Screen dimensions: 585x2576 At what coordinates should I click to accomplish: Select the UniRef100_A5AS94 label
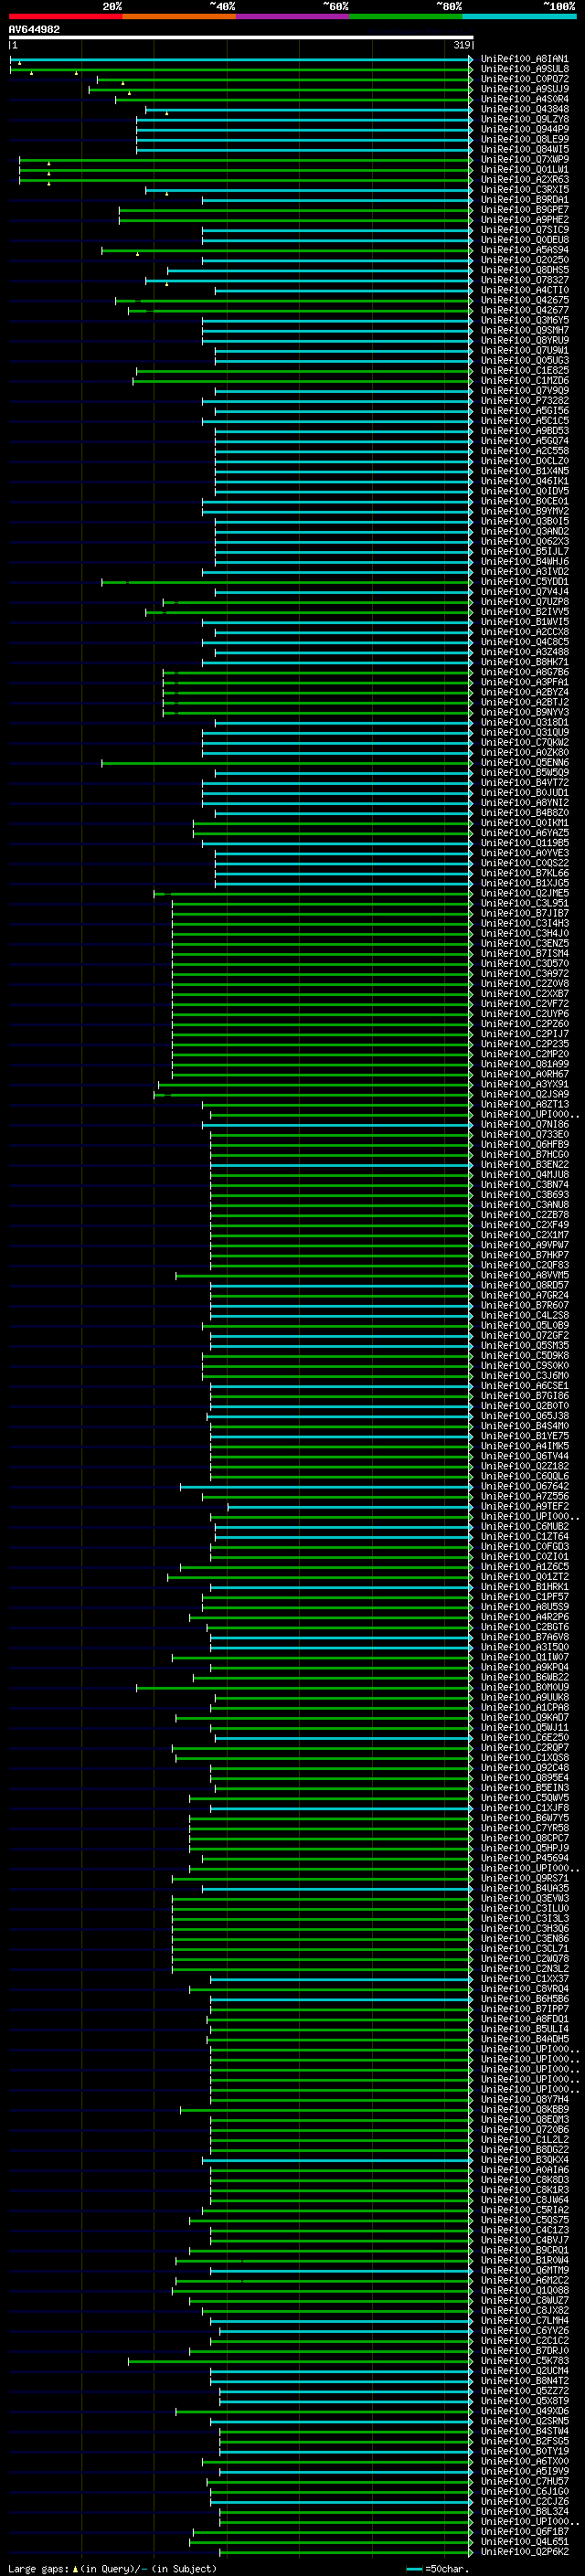[x=524, y=250]
